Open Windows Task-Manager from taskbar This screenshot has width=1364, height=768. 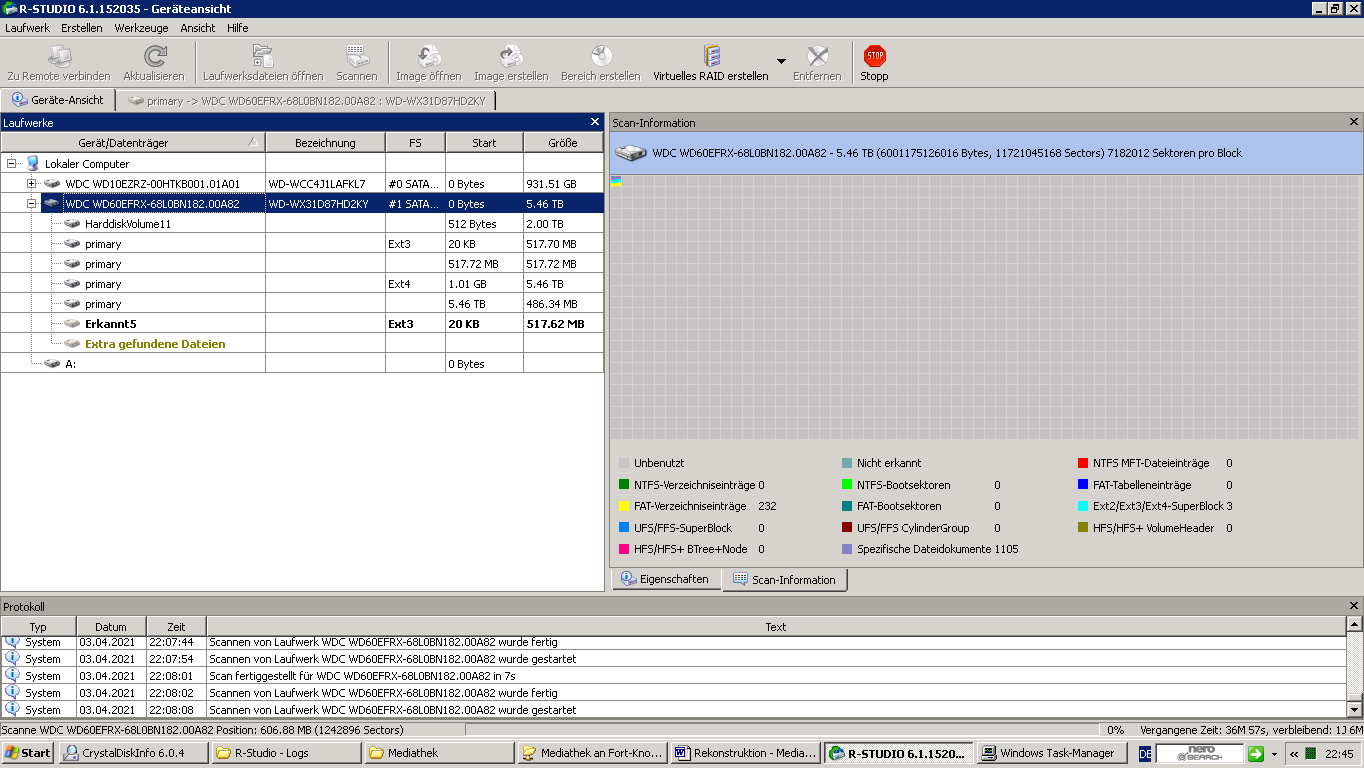pos(1052,753)
